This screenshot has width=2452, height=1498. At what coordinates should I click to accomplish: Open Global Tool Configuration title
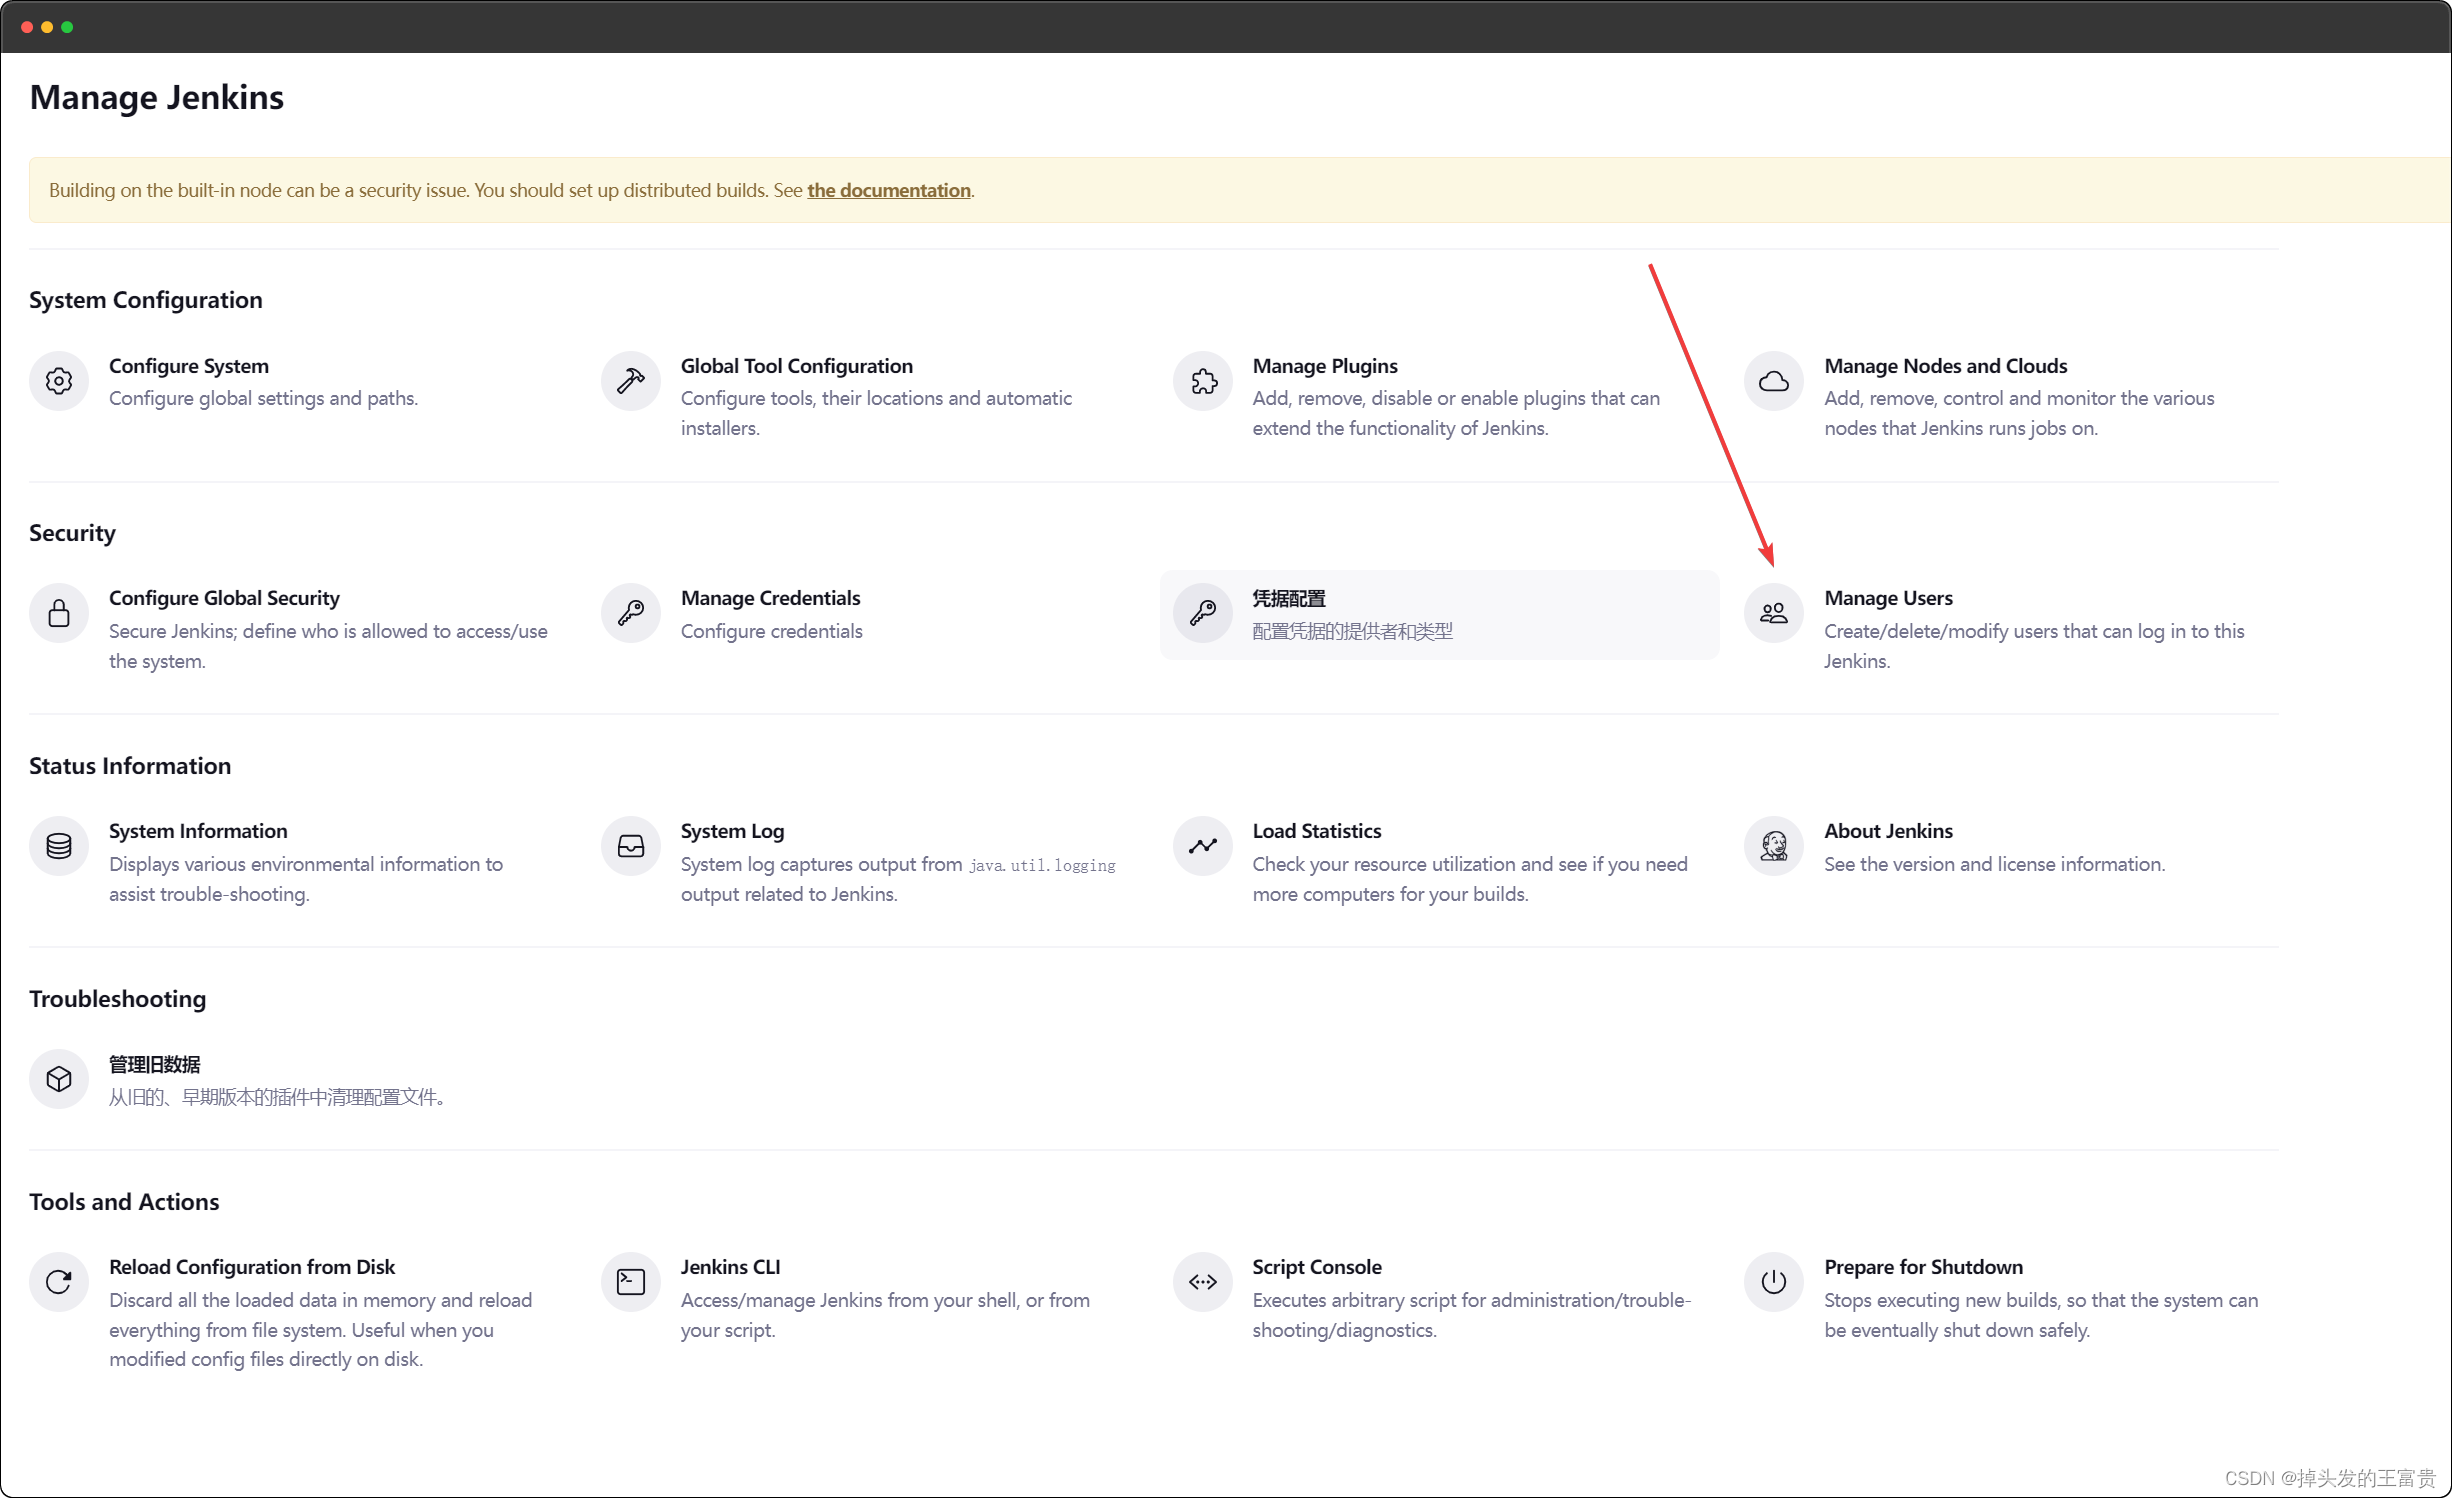click(x=797, y=366)
